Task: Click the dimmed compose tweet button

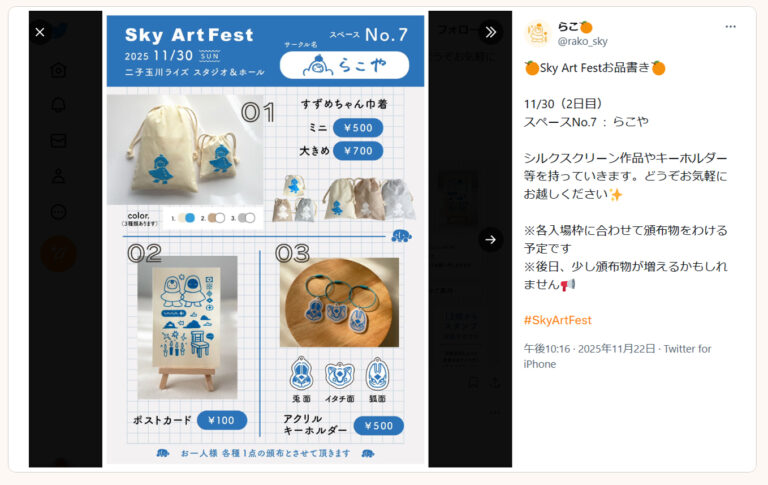Action: pos(58,254)
